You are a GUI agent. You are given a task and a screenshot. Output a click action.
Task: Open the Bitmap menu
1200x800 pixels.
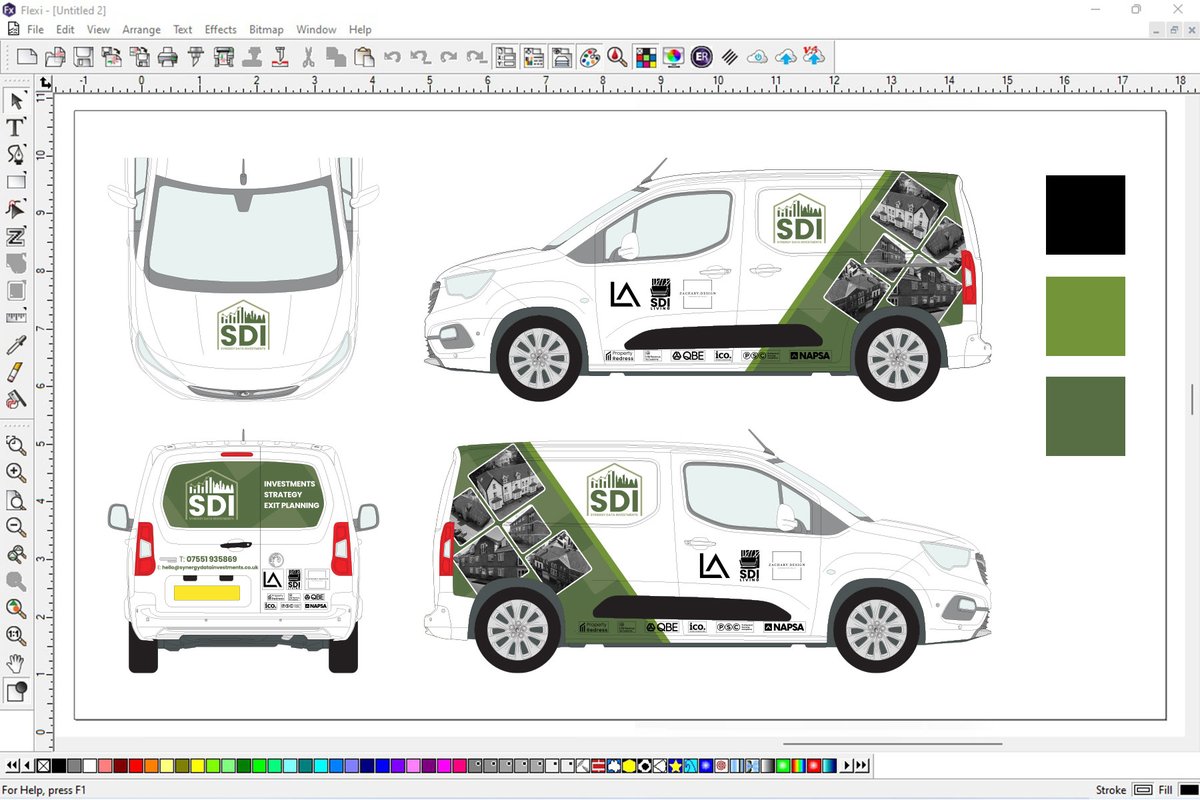point(266,30)
